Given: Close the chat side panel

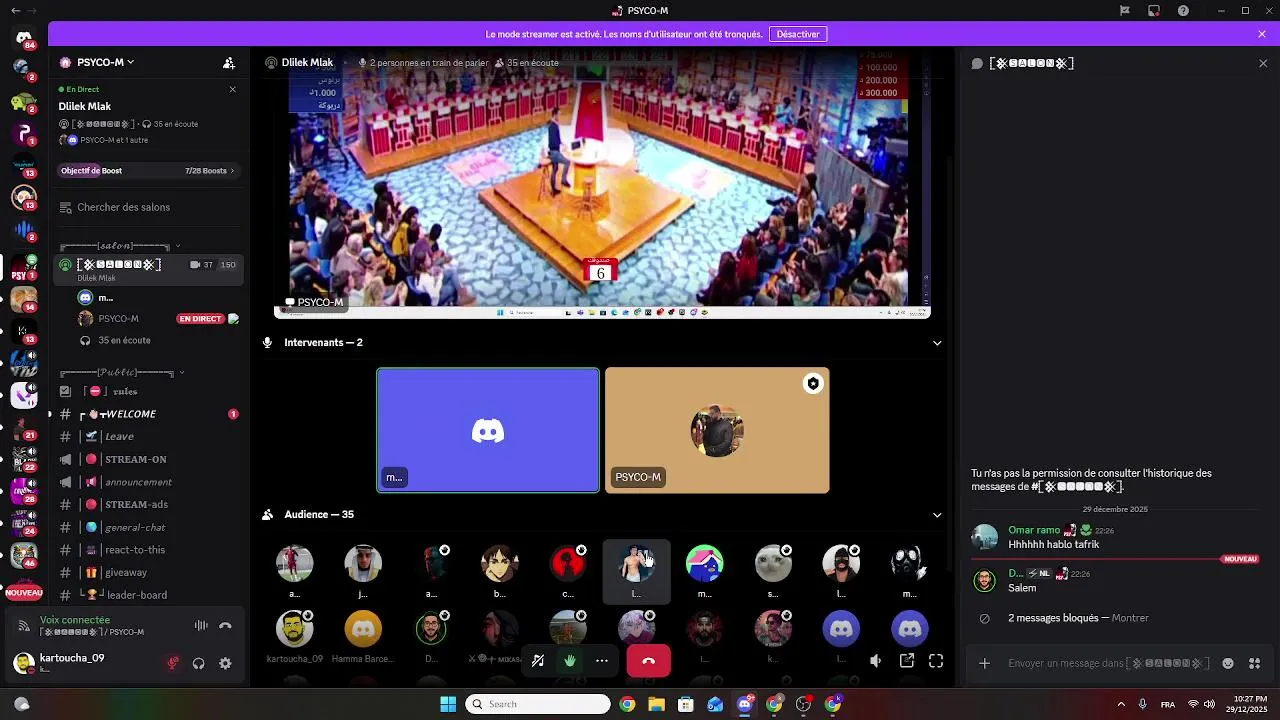Looking at the screenshot, I should (1263, 63).
